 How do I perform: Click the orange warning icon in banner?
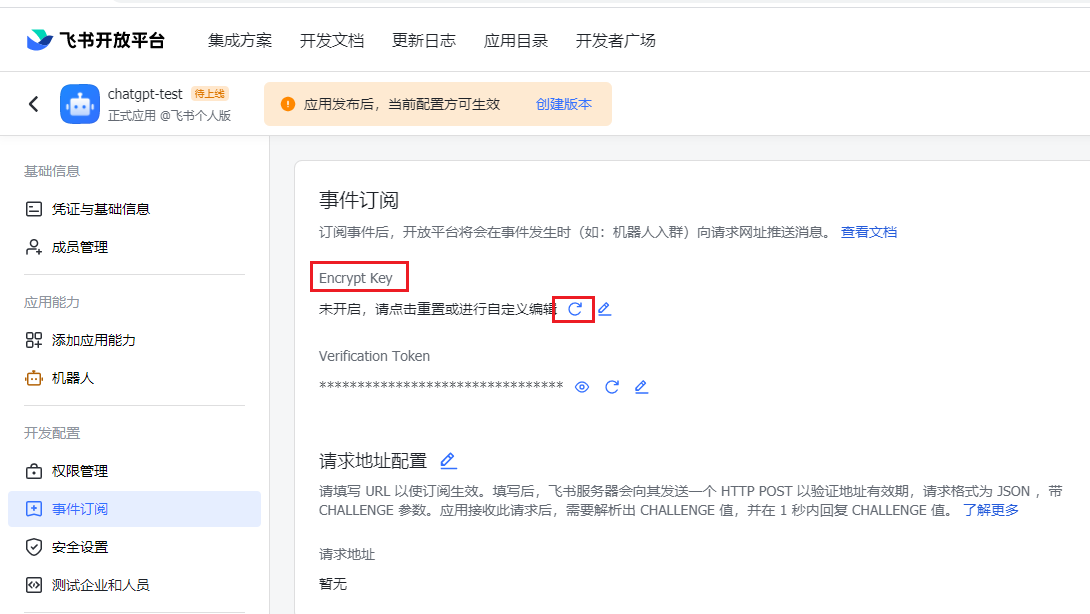click(288, 104)
